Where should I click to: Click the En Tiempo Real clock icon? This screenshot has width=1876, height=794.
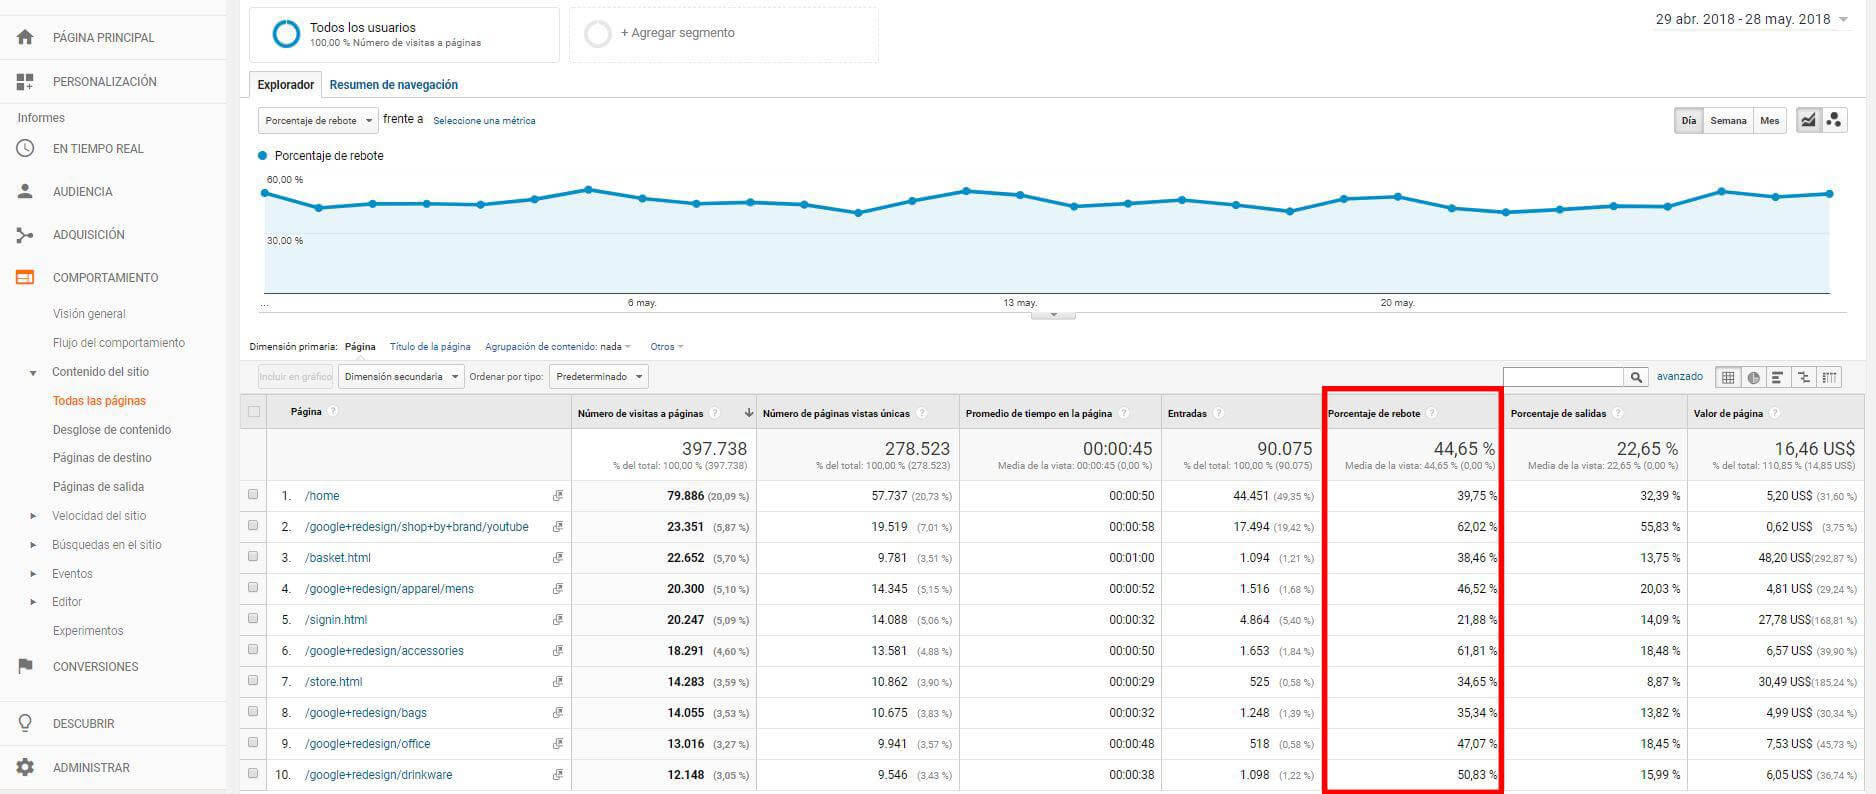tap(25, 148)
